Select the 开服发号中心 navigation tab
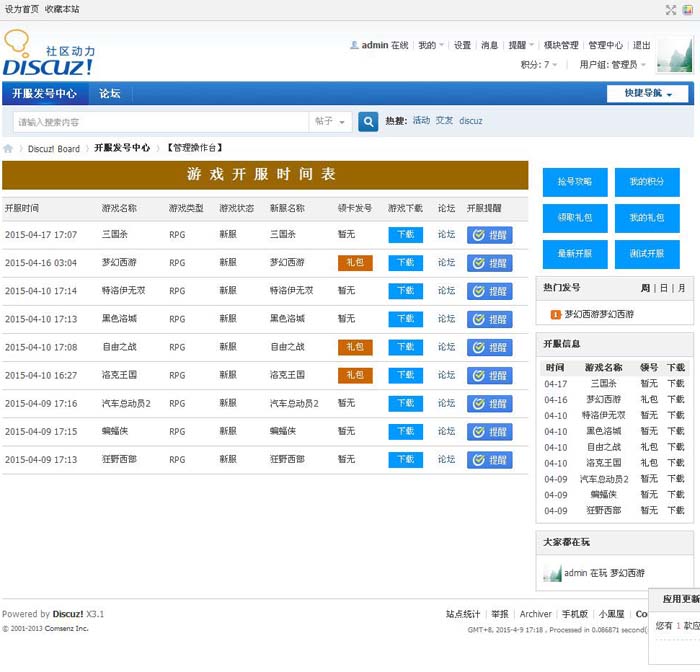This screenshot has width=700, height=672. click(44, 94)
